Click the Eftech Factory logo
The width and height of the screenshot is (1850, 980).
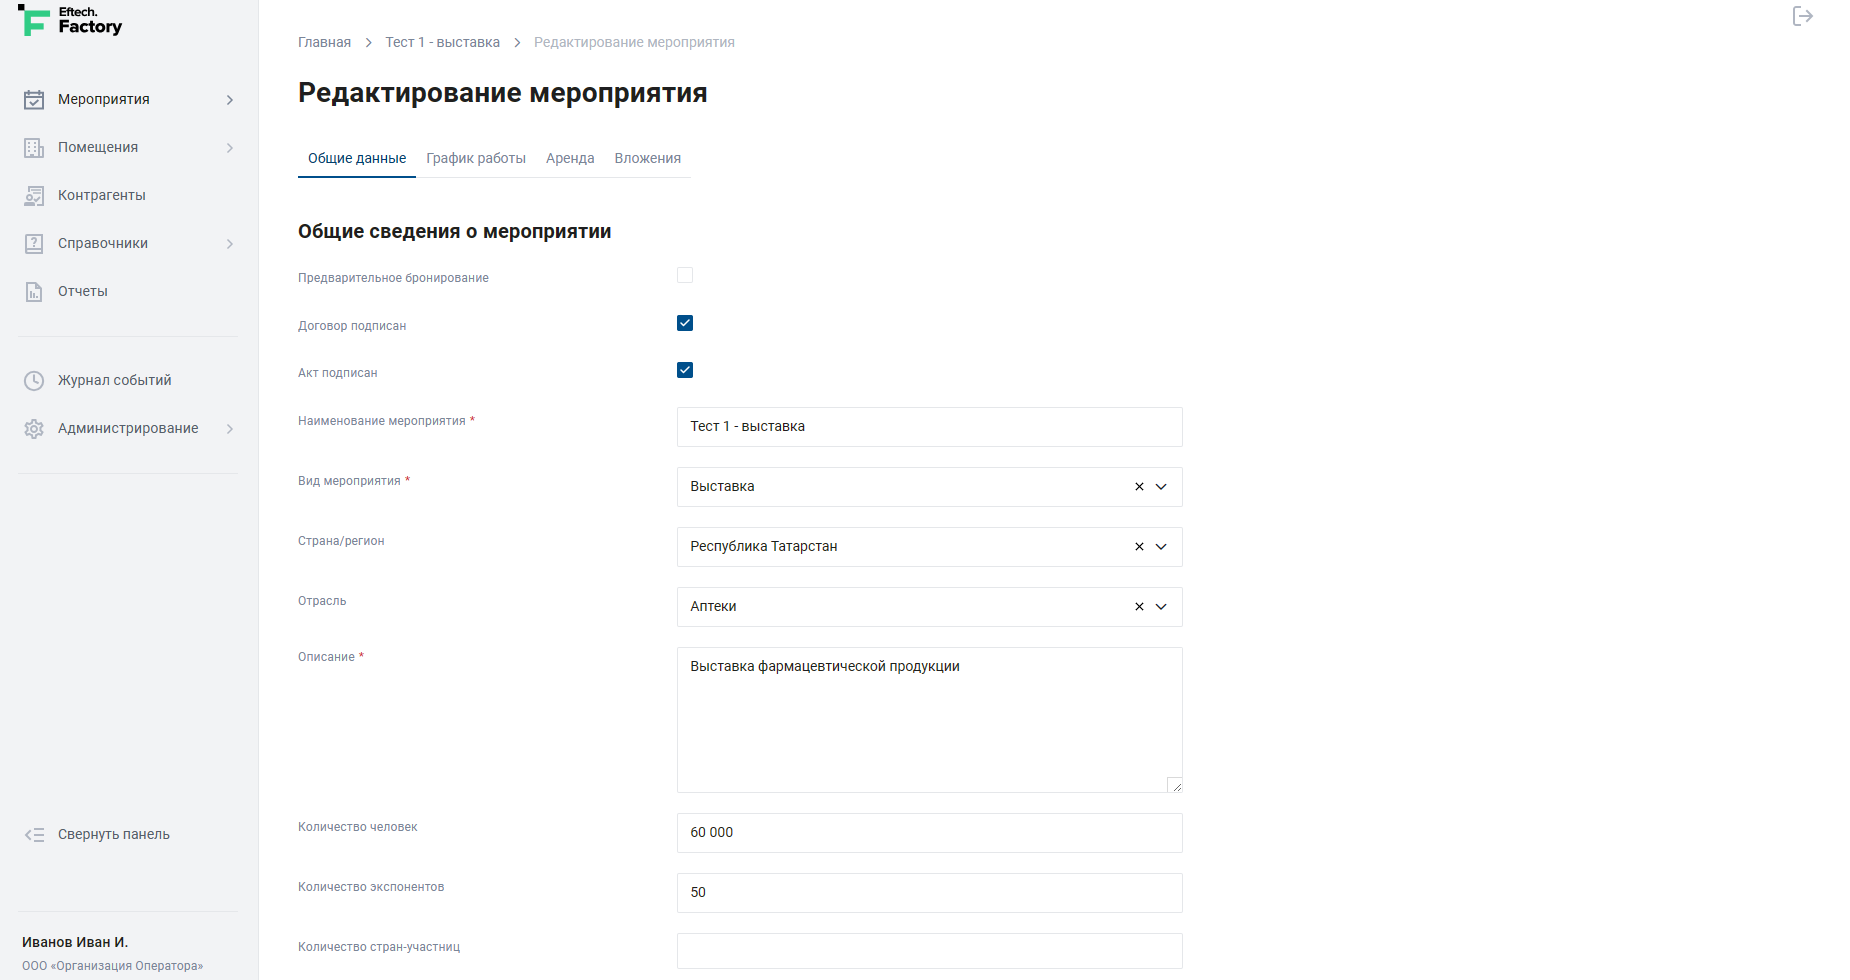pyautogui.click(x=70, y=21)
